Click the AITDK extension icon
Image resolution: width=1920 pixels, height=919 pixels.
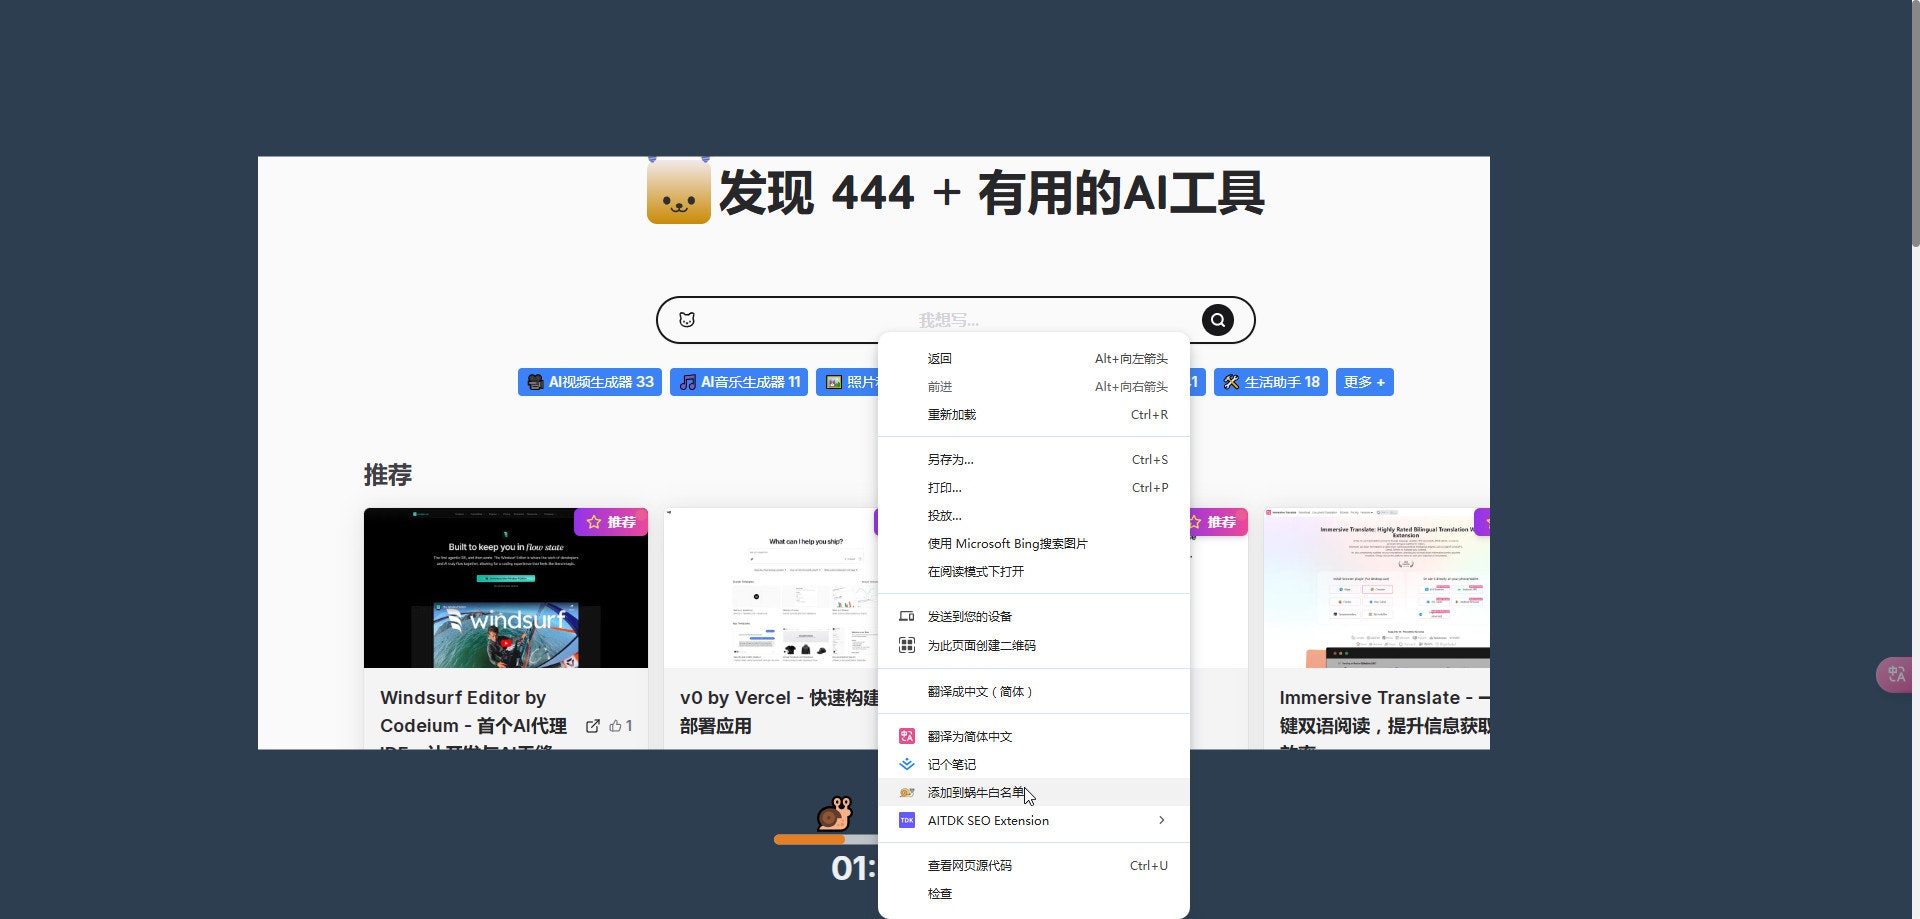point(907,820)
